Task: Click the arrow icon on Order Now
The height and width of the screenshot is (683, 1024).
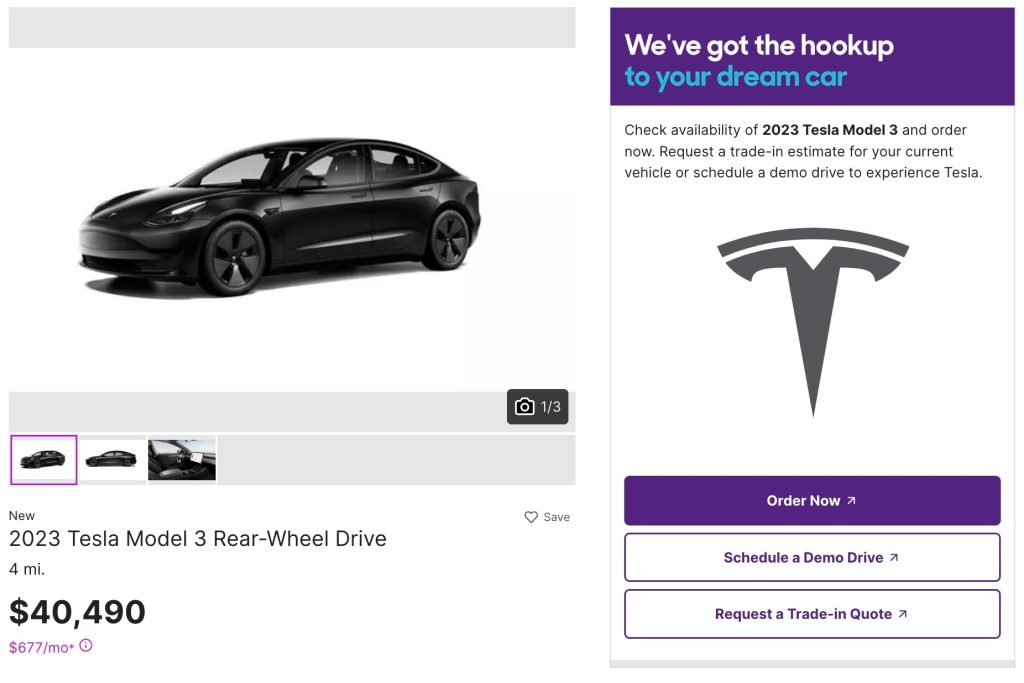Action: pos(851,501)
